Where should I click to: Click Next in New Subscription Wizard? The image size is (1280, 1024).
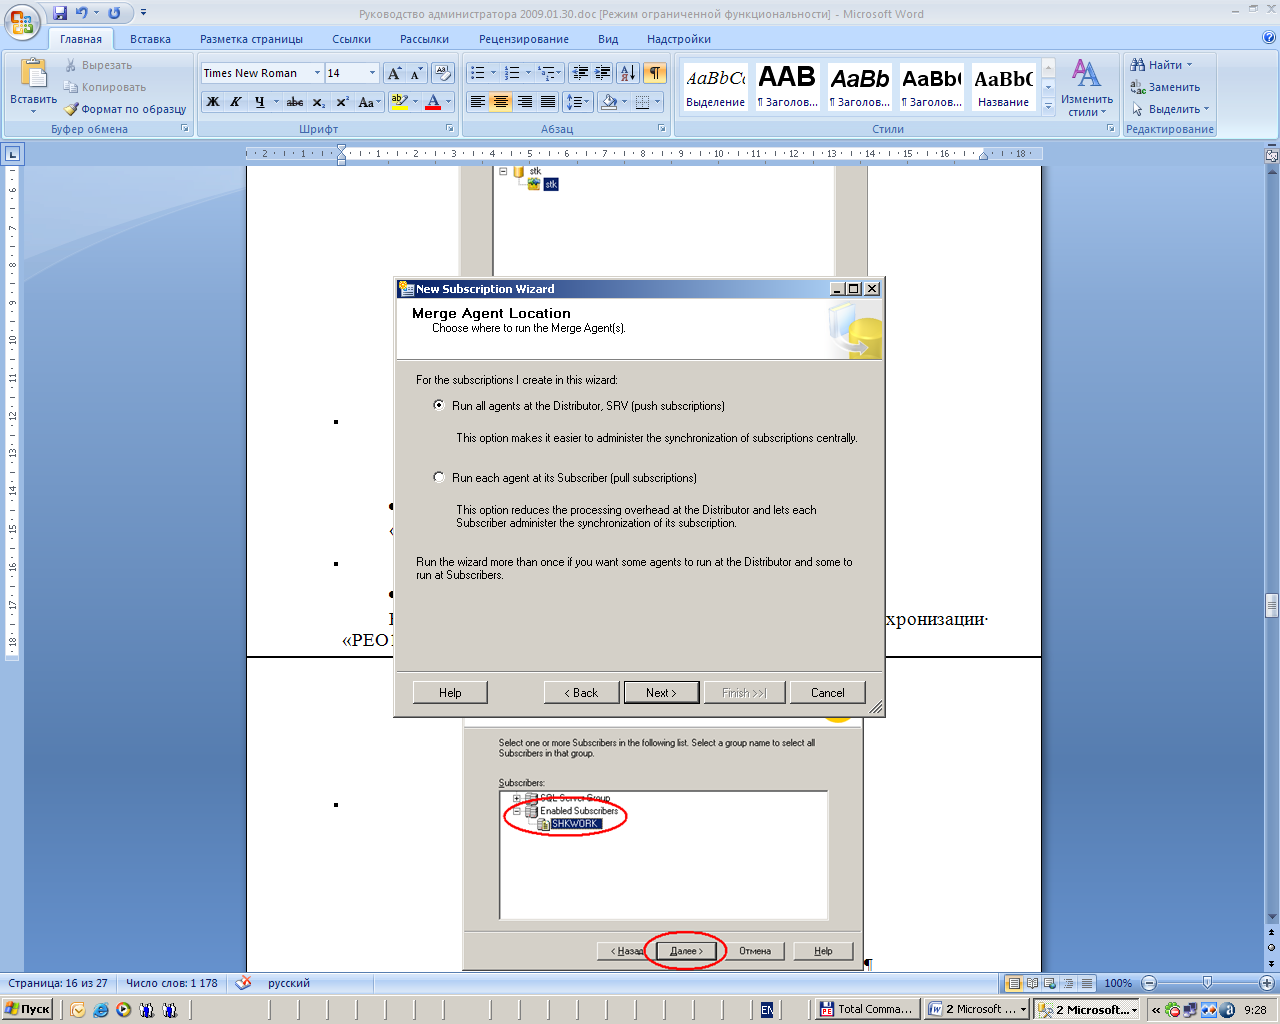(x=661, y=692)
